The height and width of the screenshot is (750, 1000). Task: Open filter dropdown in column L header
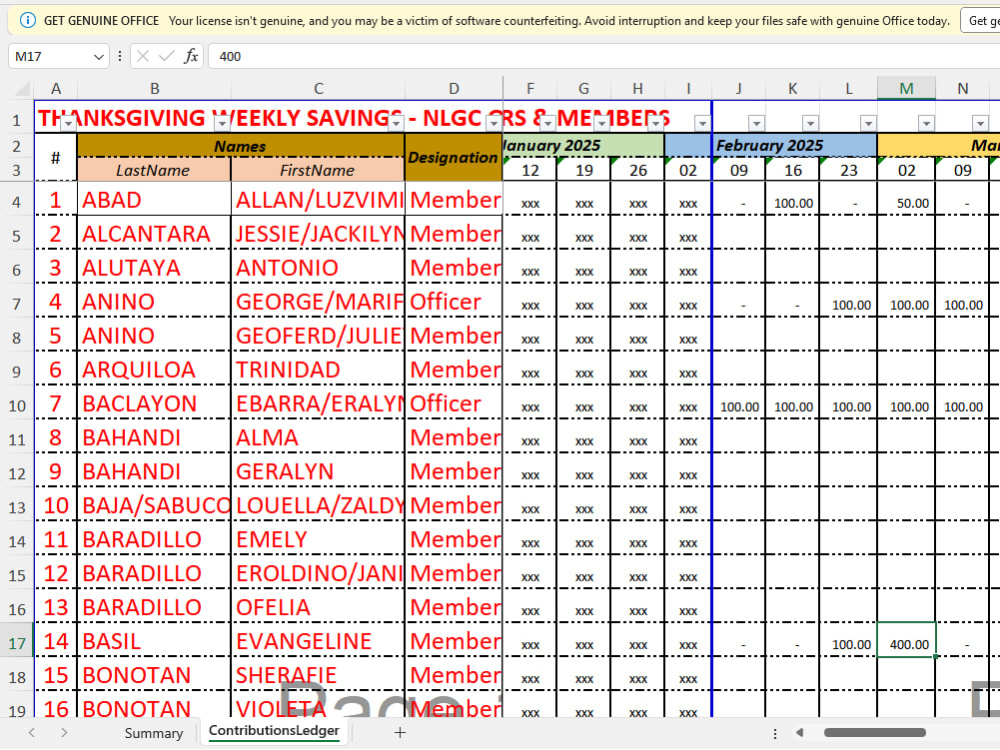[868, 122]
